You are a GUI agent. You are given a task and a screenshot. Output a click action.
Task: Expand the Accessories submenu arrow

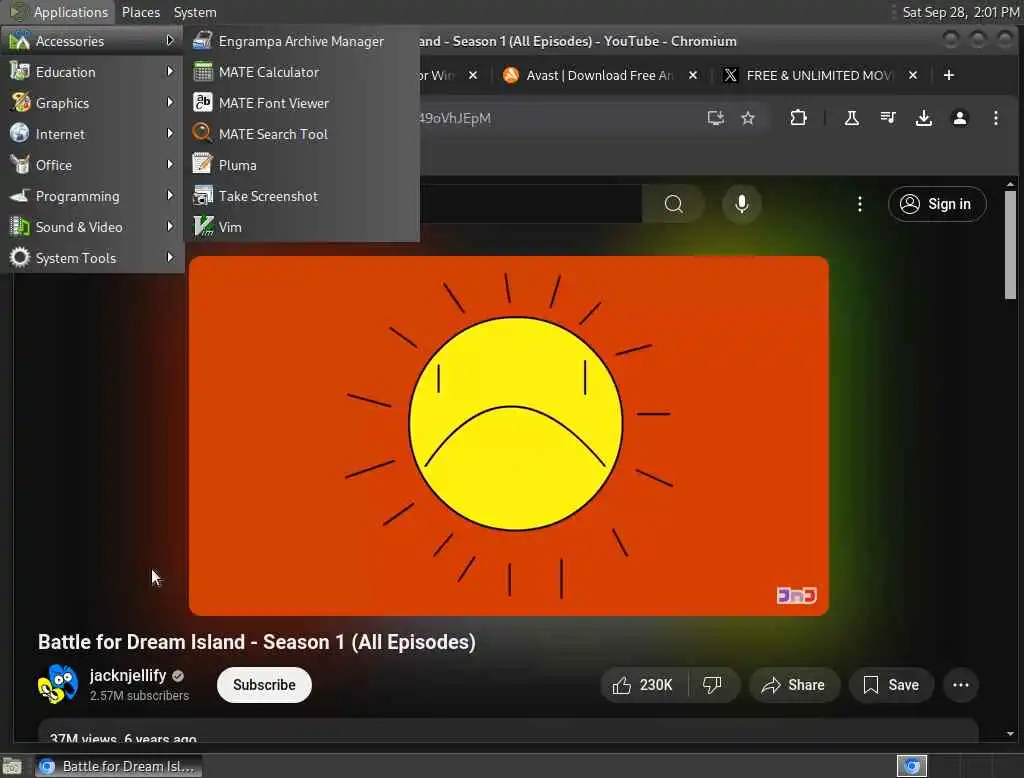[170, 41]
